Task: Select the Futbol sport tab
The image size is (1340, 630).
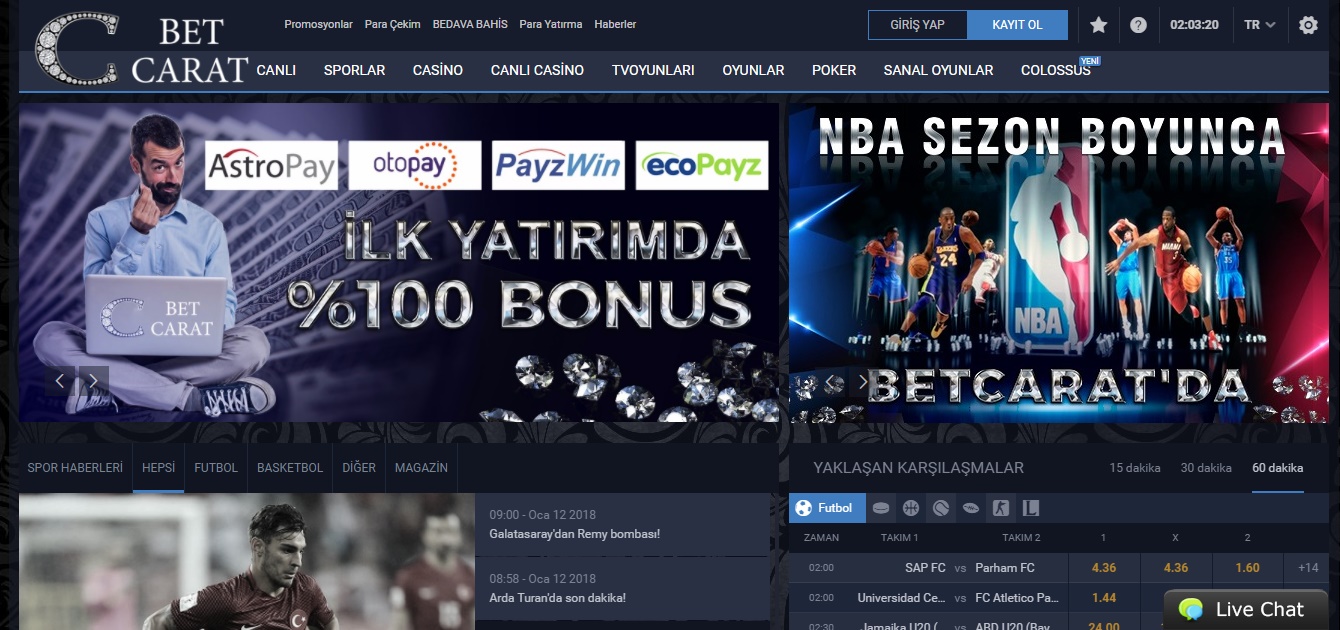Action: pos(827,508)
